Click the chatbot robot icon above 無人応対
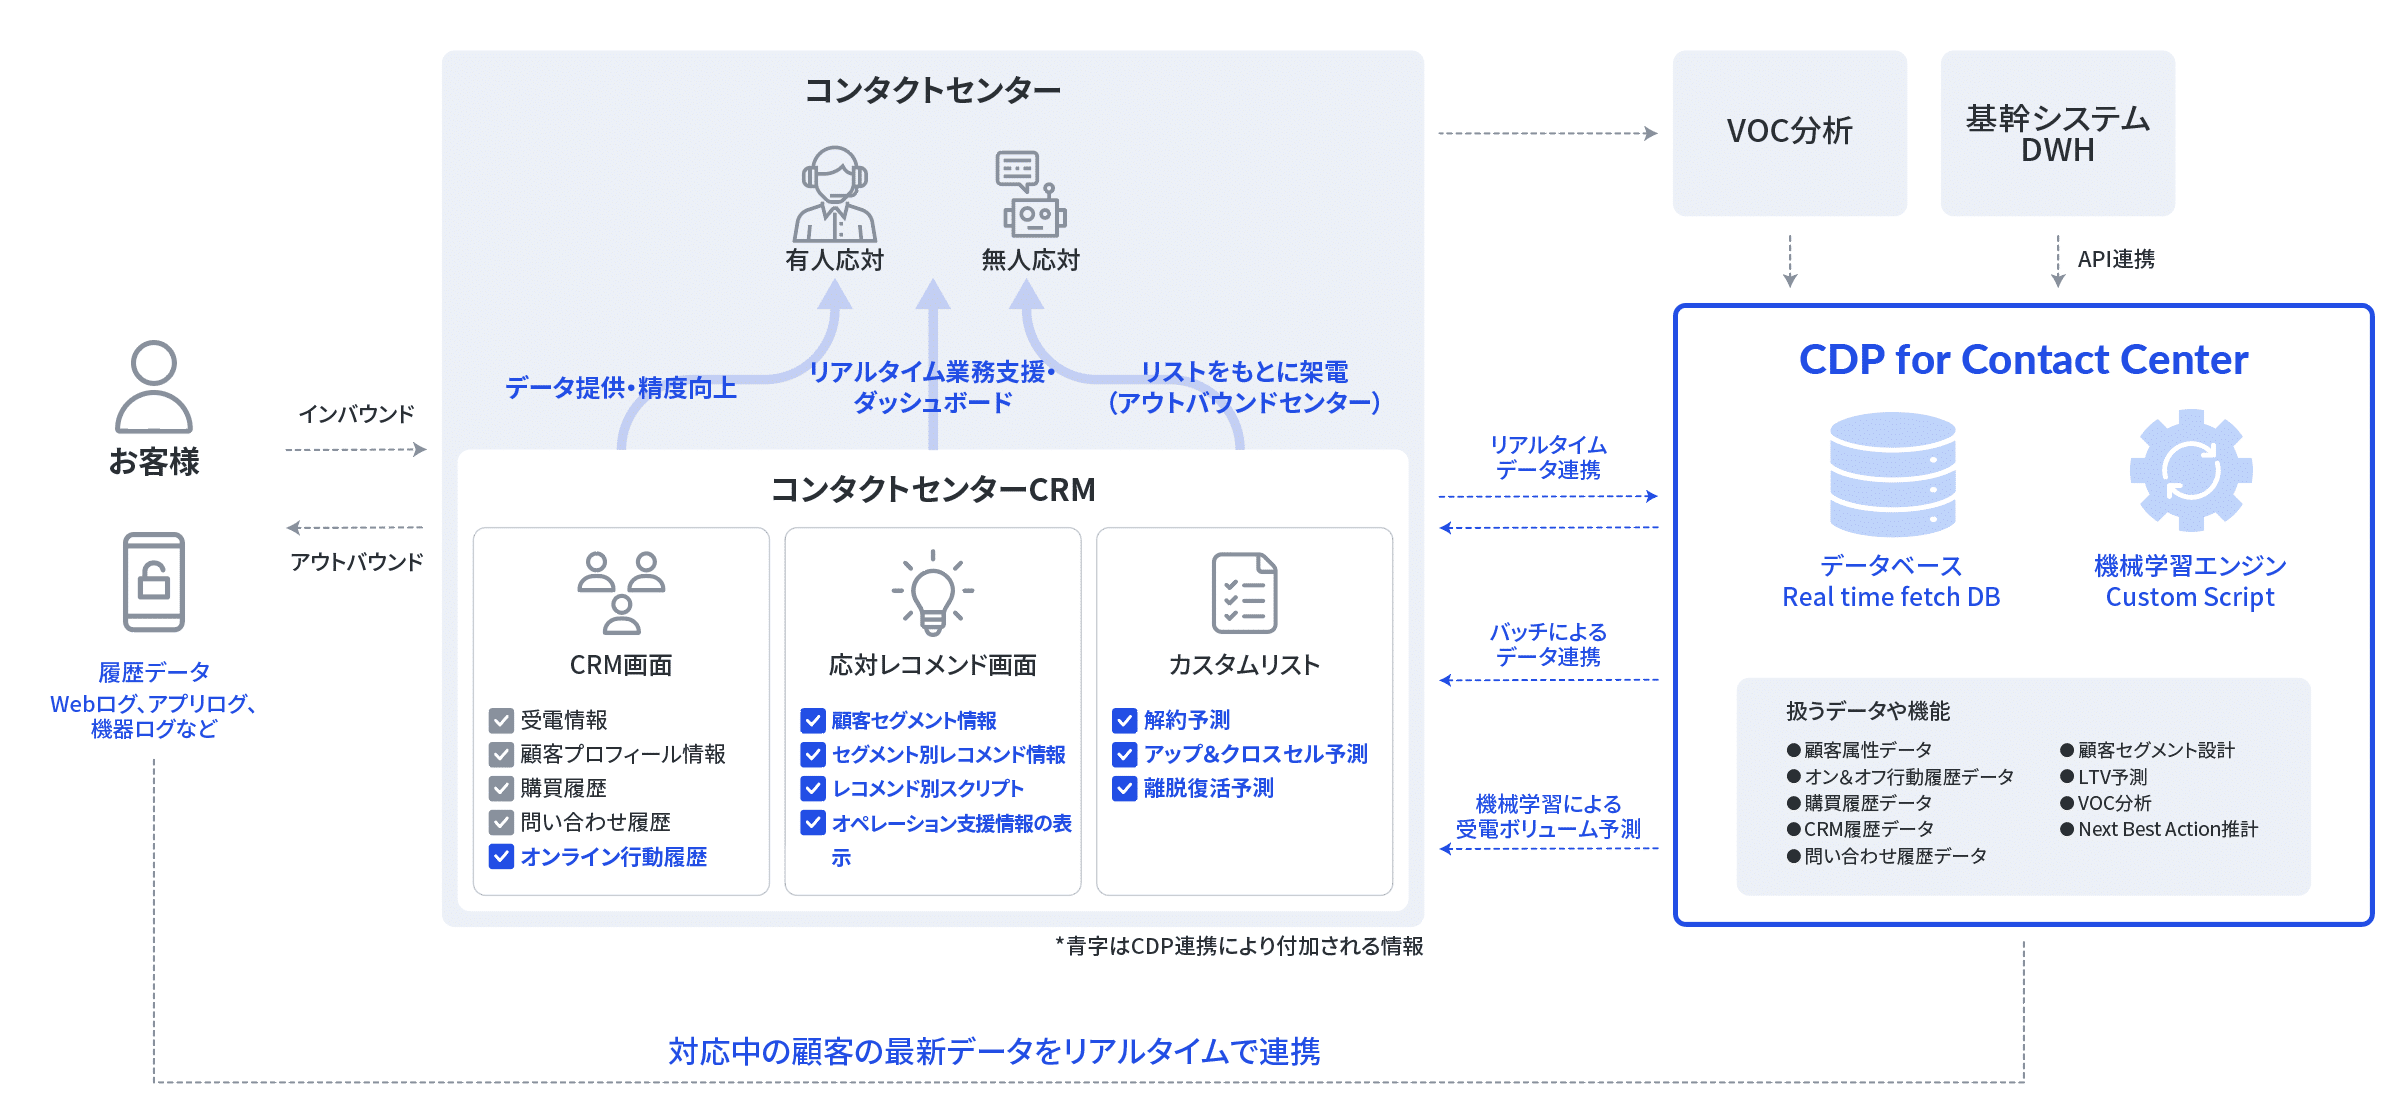This screenshot has width=2408, height=1116. (1031, 195)
